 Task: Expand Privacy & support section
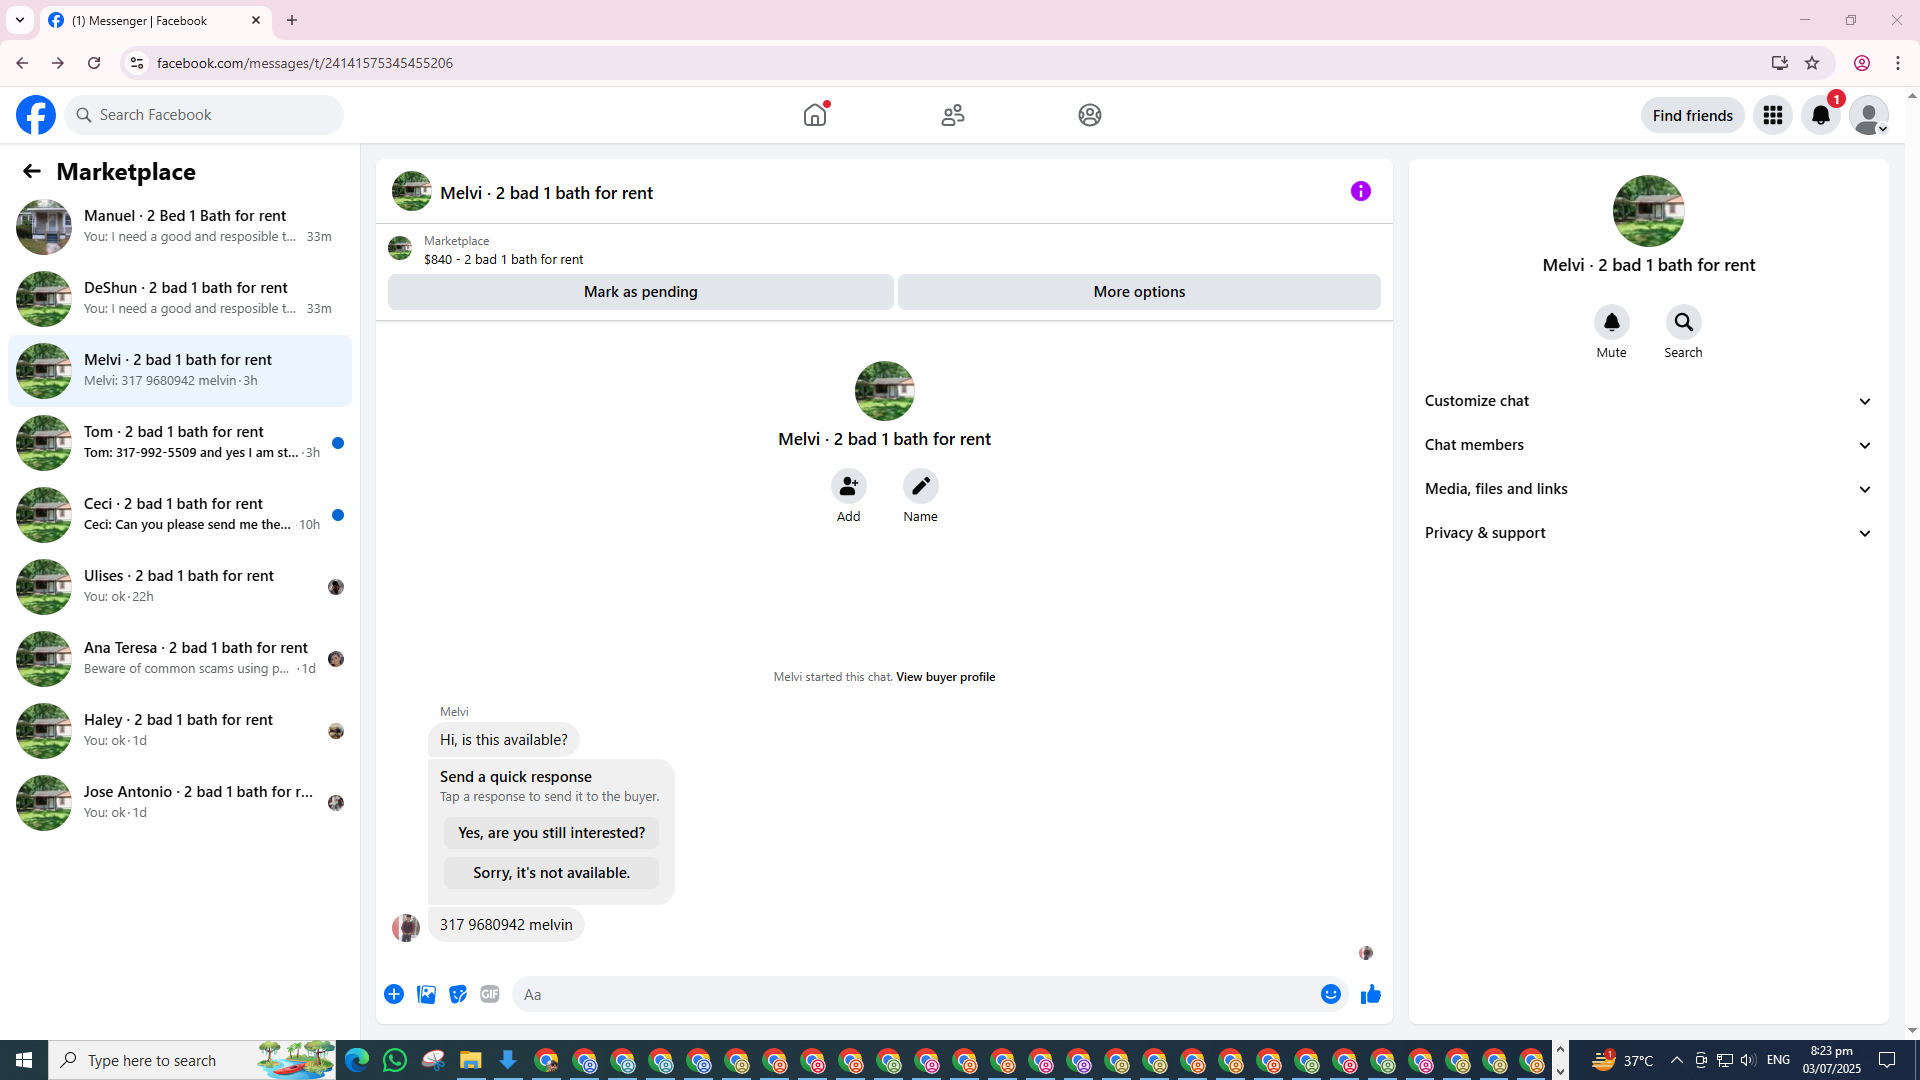coord(1648,533)
